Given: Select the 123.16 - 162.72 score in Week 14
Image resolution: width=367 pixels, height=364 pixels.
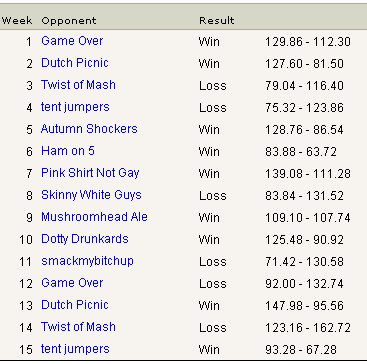Looking at the screenshot, I should click(308, 328).
